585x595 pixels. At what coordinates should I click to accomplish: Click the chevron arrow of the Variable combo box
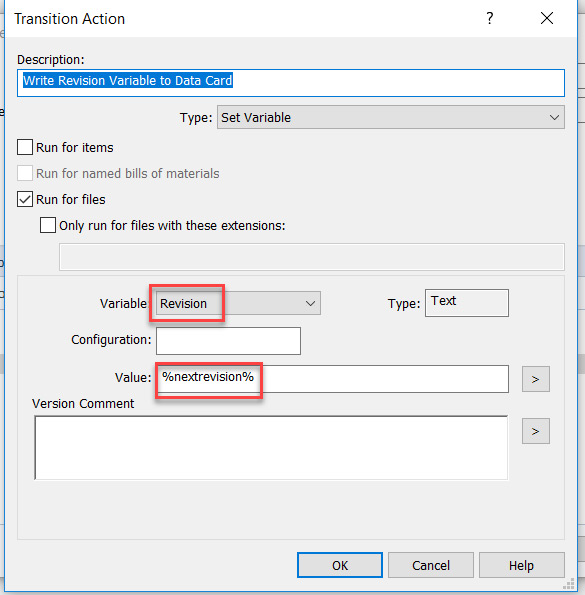coord(310,303)
